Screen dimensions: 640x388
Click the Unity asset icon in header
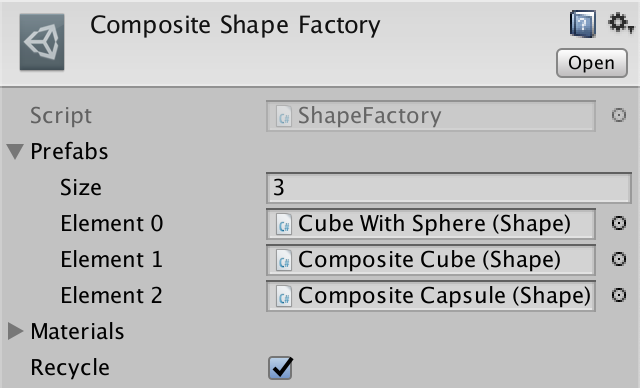tap(42, 42)
